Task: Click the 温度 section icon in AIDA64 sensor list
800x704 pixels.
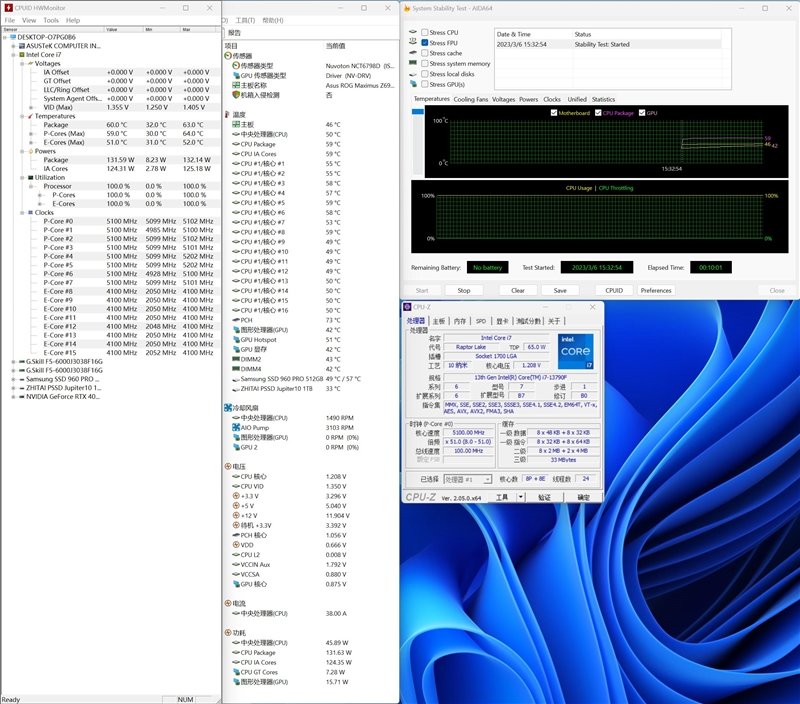Action: 228,114
